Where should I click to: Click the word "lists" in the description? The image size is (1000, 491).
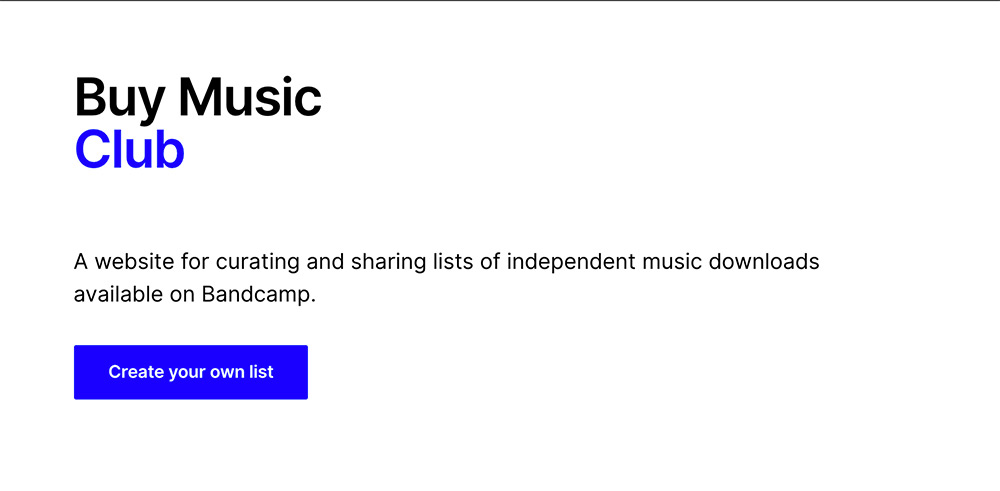pos(453,262)
